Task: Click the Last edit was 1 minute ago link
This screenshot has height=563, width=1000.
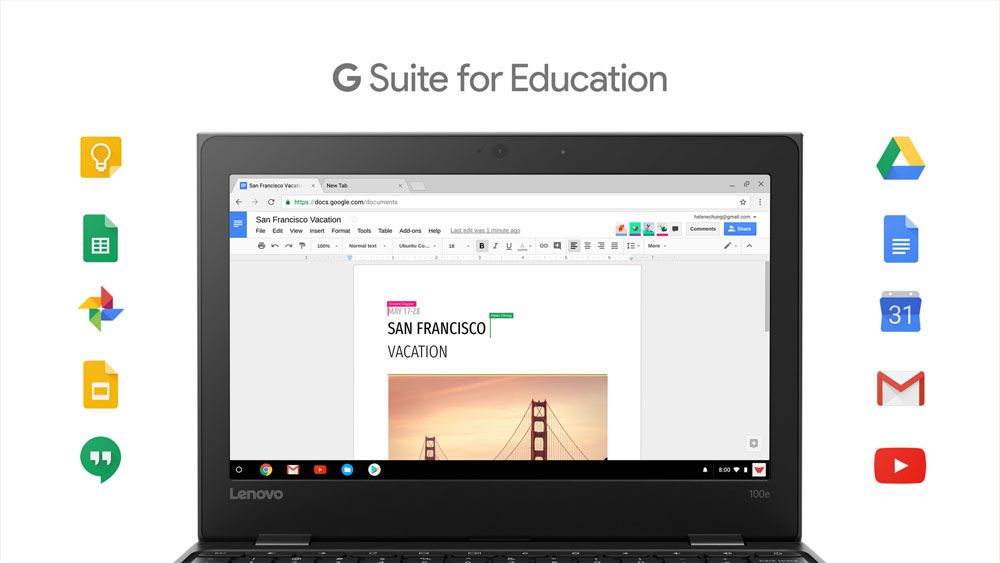Action: coord(485,231)
